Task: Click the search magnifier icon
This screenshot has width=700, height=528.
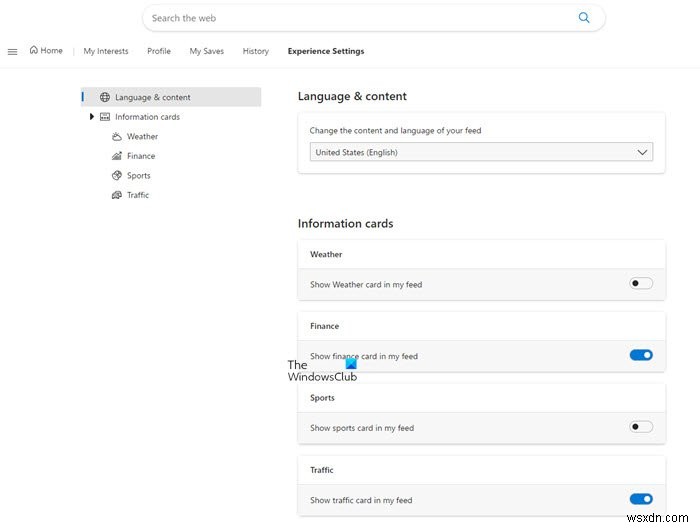Action: click(584, 18)
